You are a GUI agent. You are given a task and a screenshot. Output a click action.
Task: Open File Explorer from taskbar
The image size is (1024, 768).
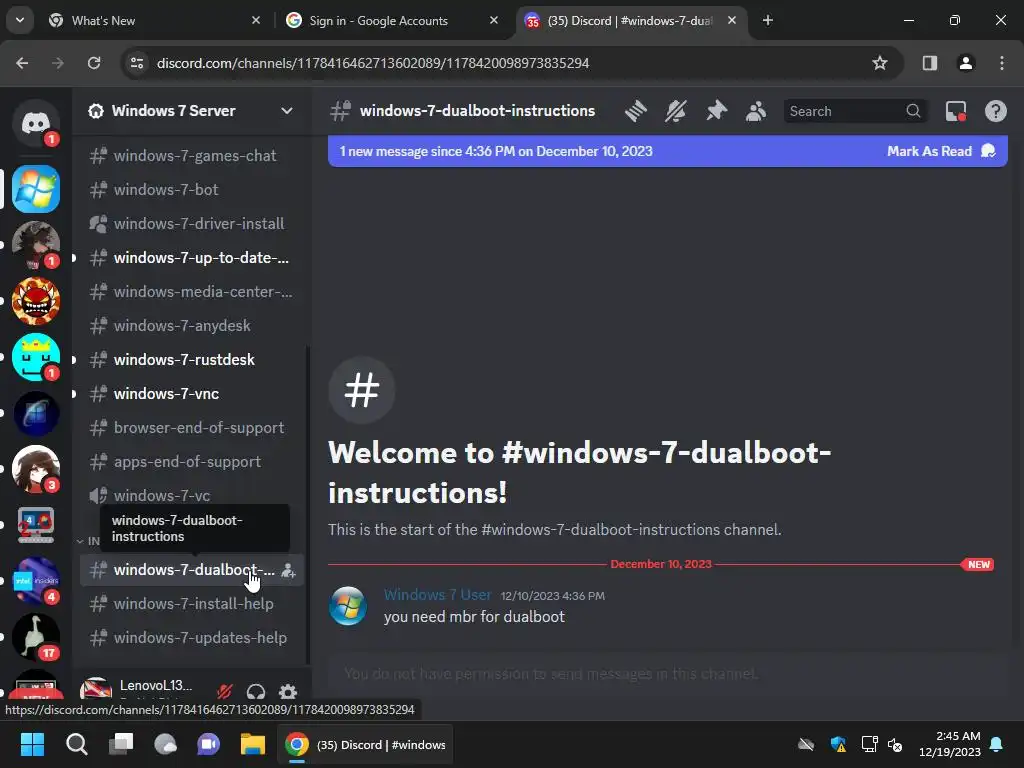253,744
